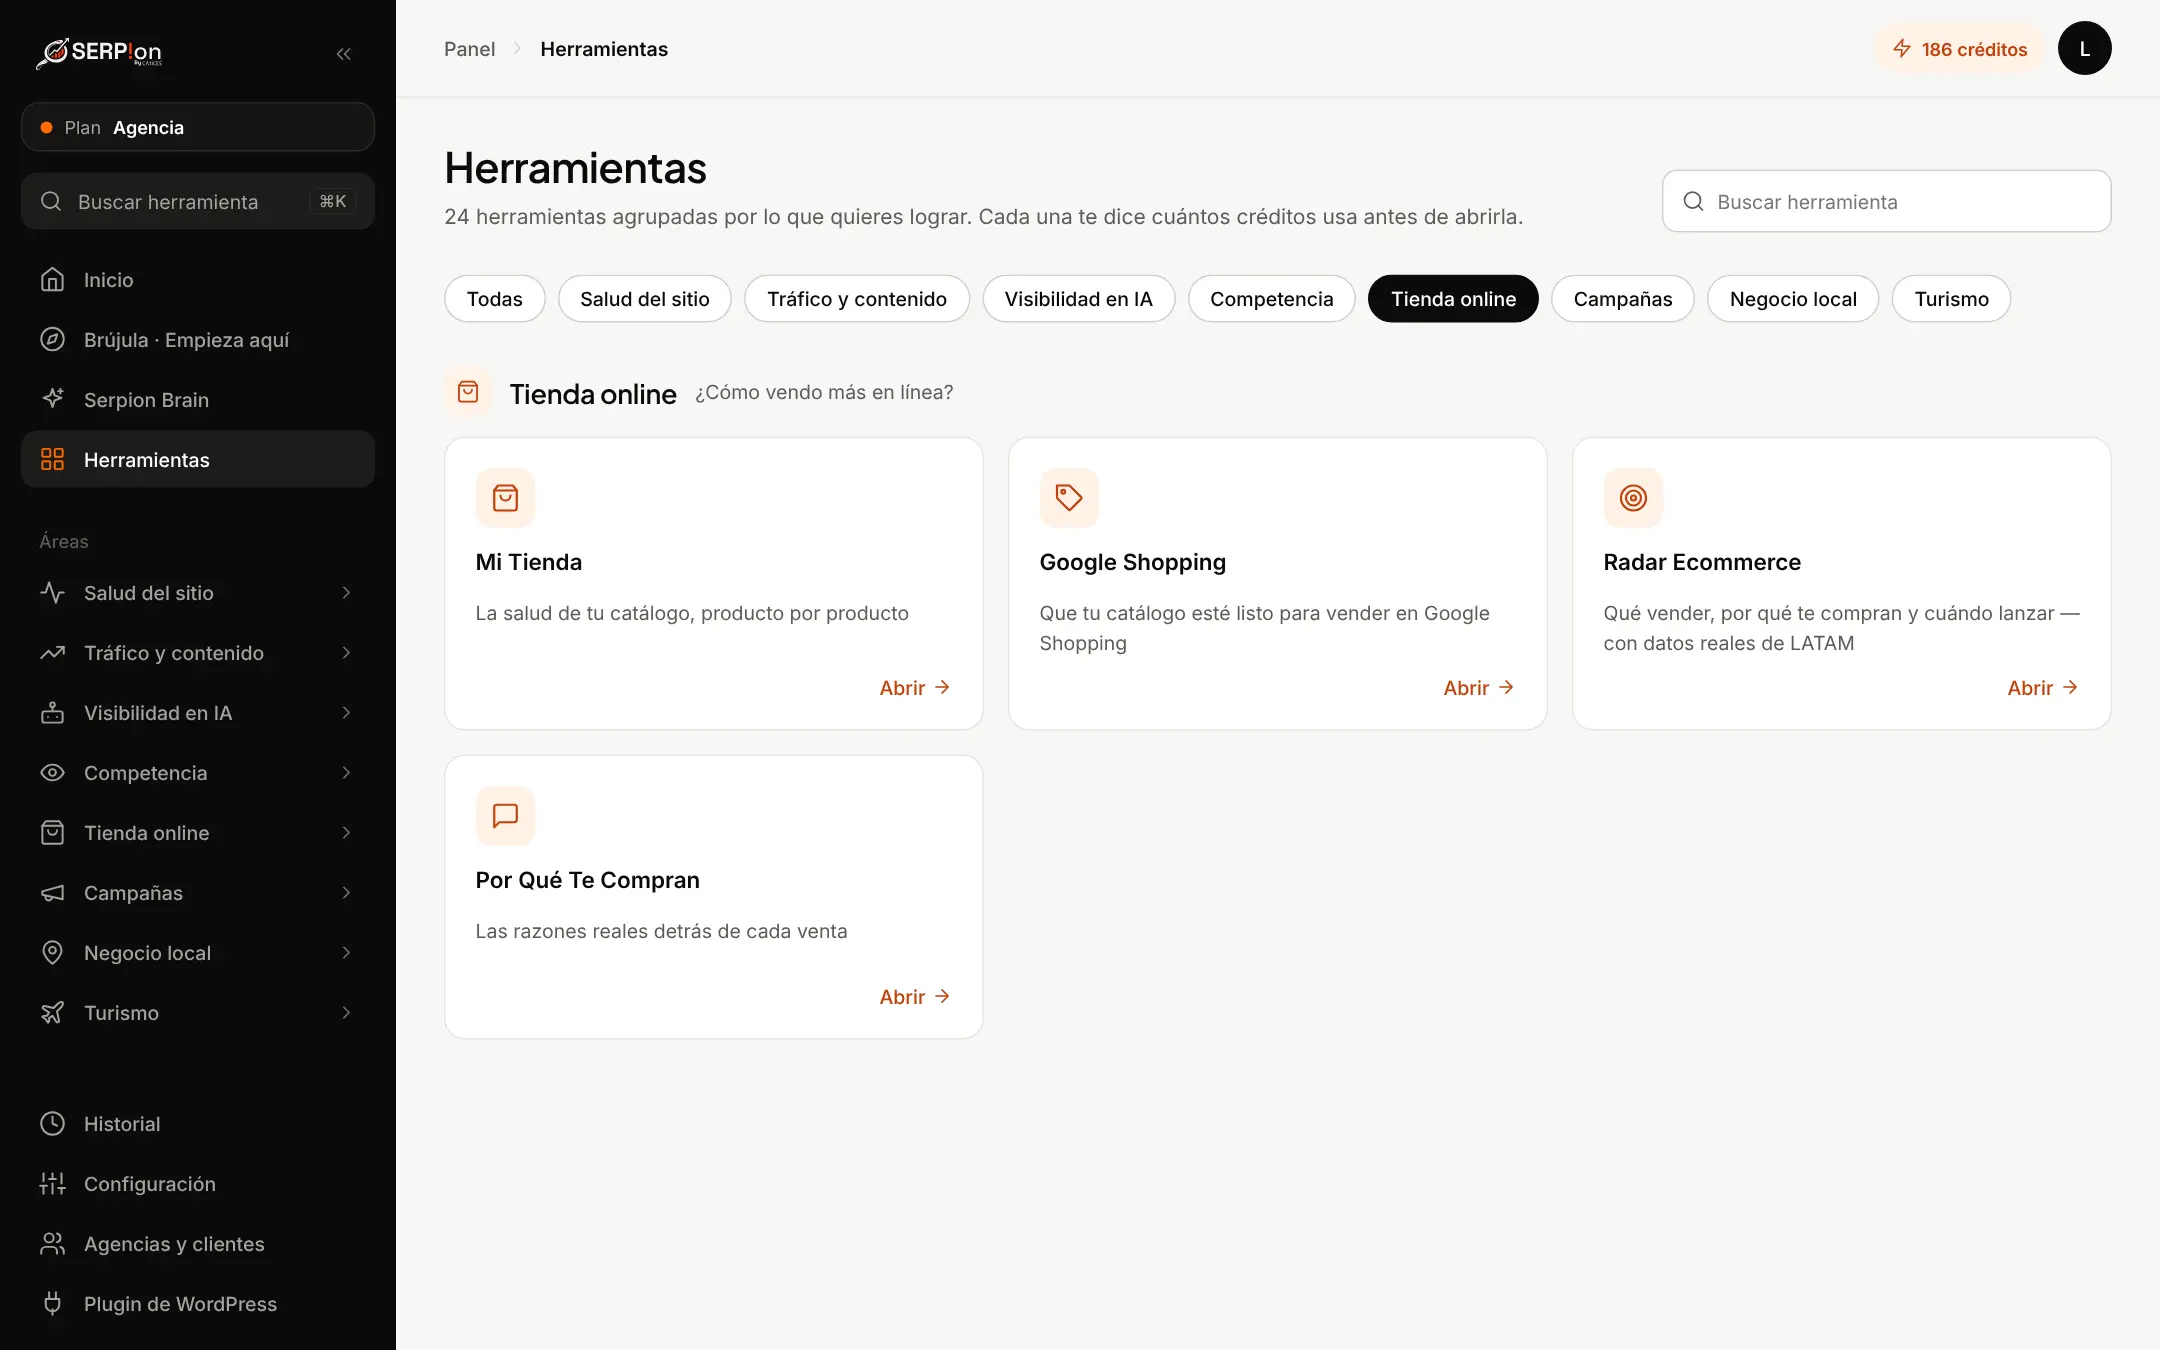
Task: Select Herramientas grid icon in sidebar
Action: (x=52, y=459)
